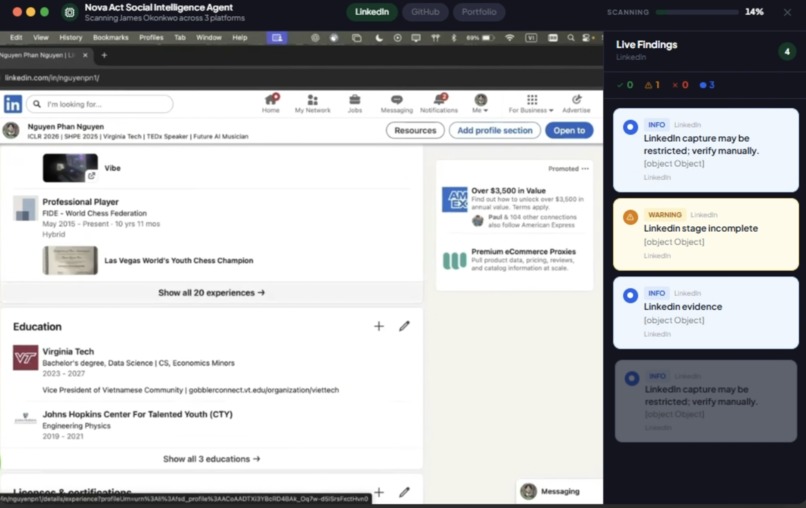Click the battery icon in menu bar
This screenshot has width=806, height=508.
[x=488, y=38]
